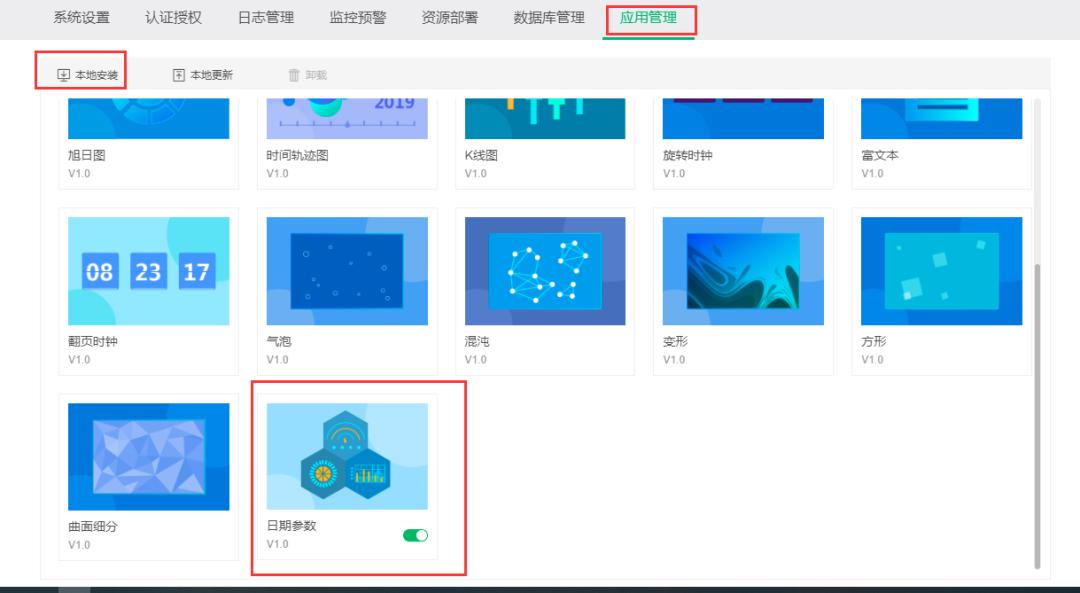
Task: Click the 本地安装 download icon
Action: click(62, 72)
